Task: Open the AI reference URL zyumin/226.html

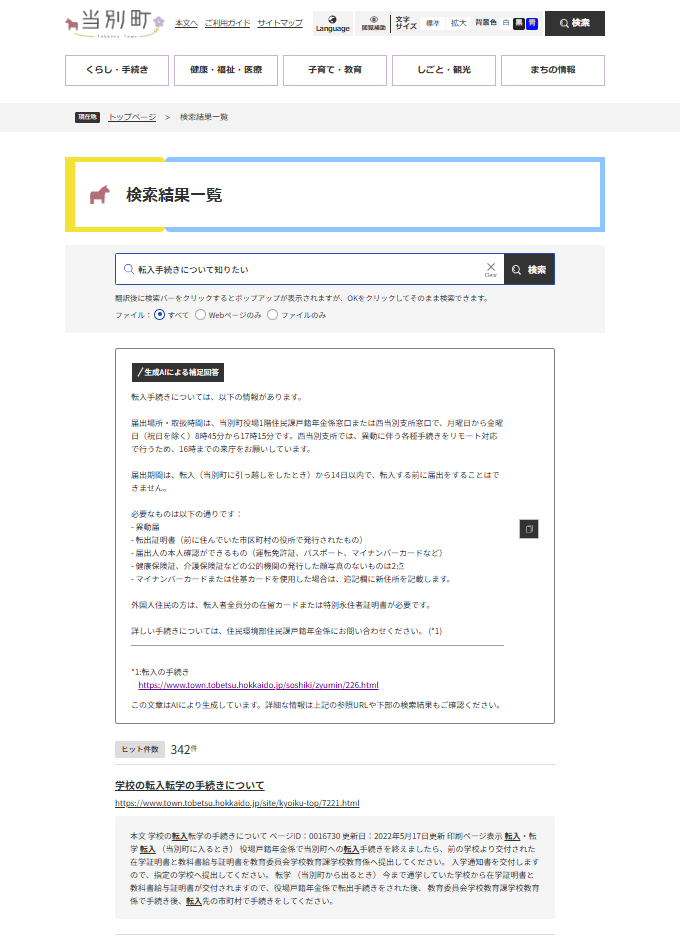Action: [259, 685]
